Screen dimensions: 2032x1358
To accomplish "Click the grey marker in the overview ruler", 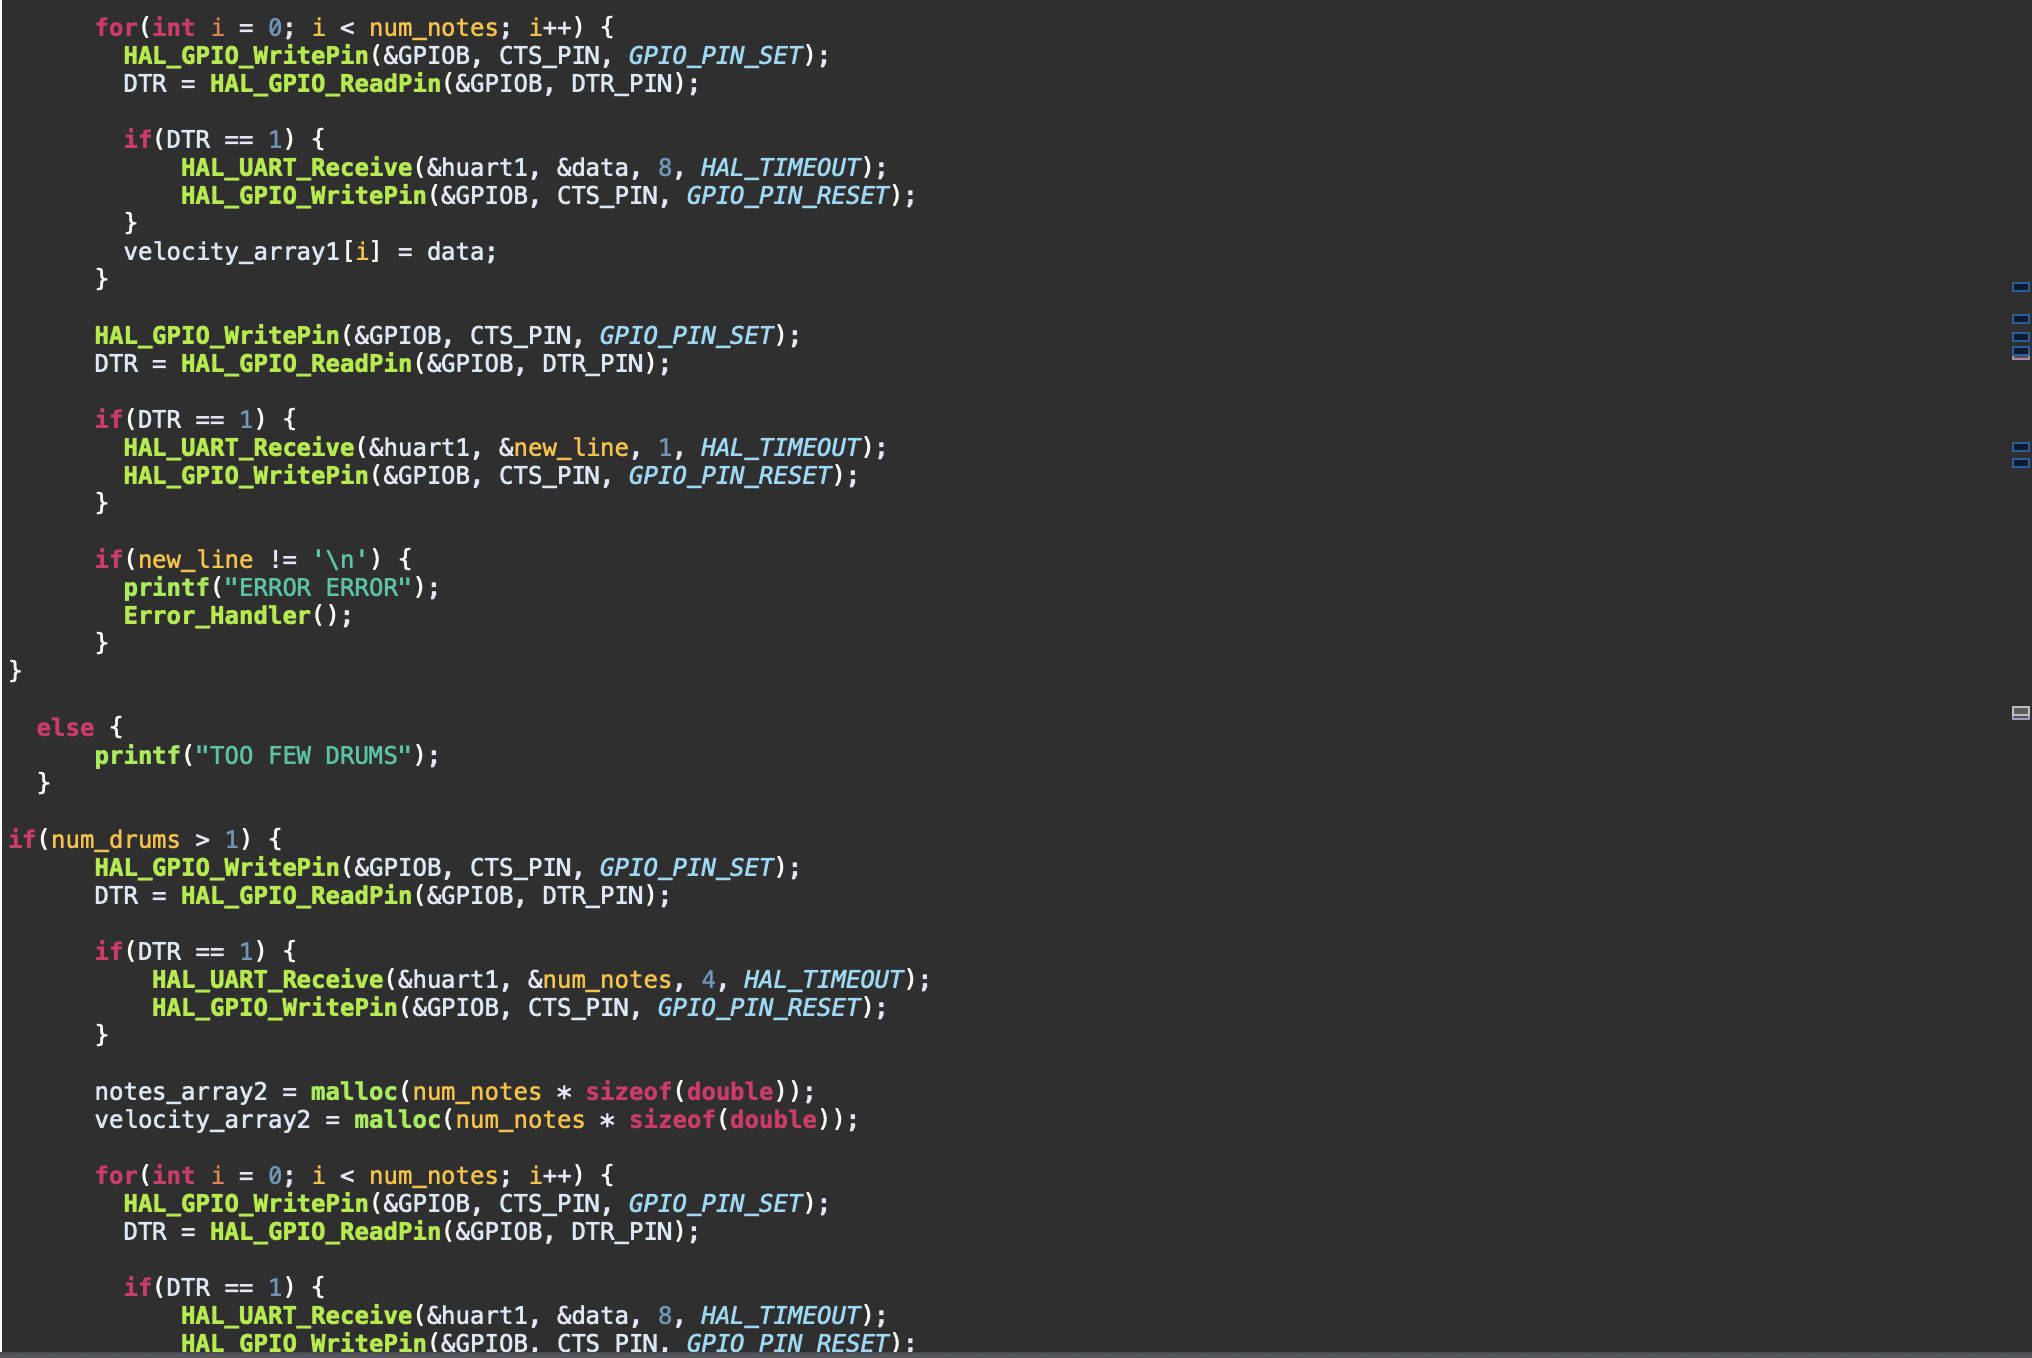I will (2020, 712).
